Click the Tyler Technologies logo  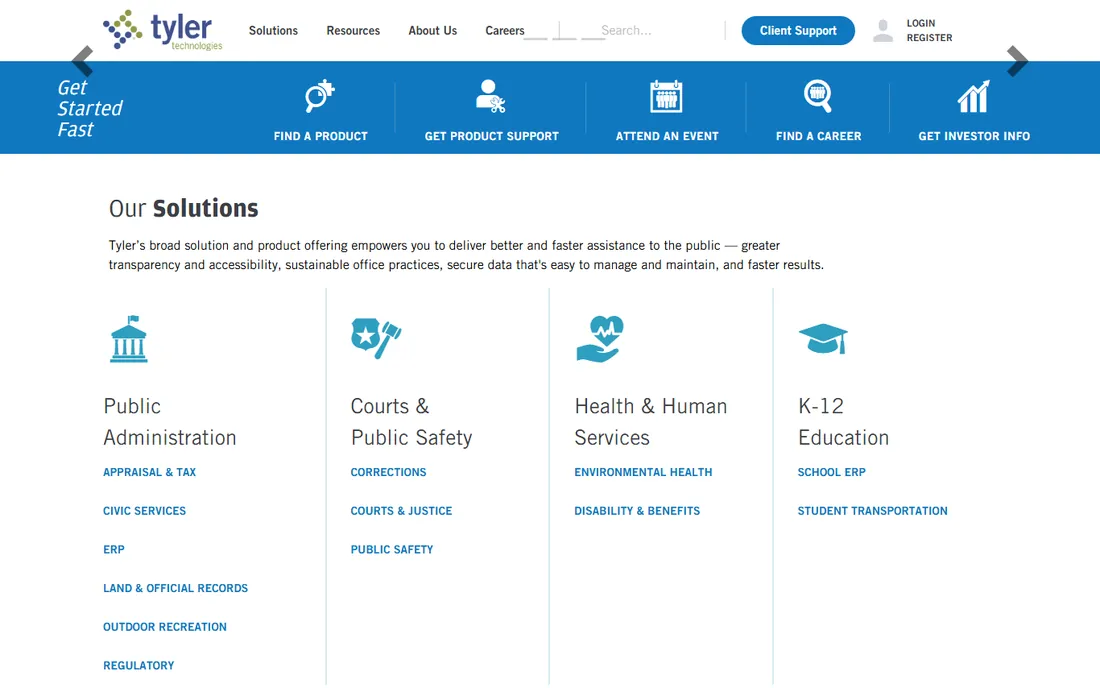pyautogui.click(x=163, y=30)
